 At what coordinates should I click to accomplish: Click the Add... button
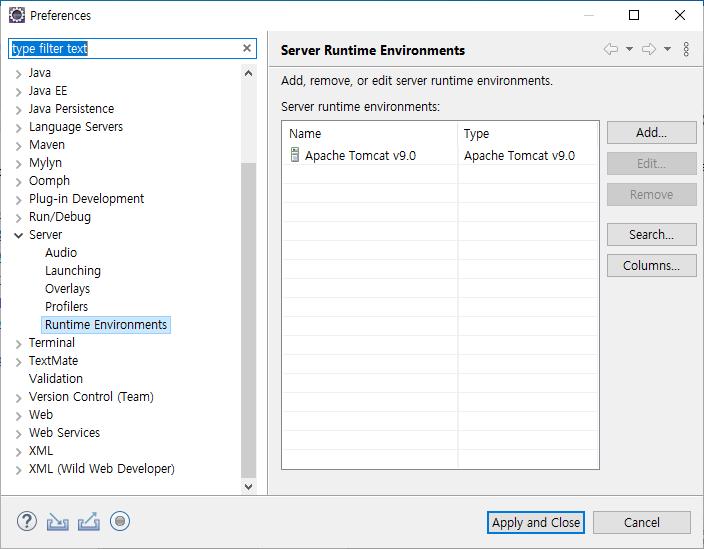(651, 132)
